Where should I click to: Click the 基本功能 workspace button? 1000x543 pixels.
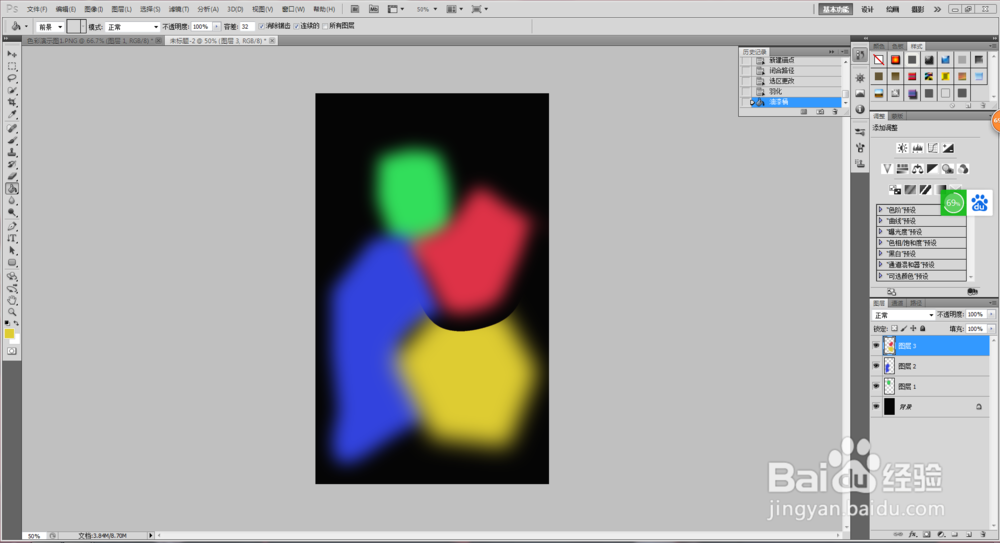835,9
